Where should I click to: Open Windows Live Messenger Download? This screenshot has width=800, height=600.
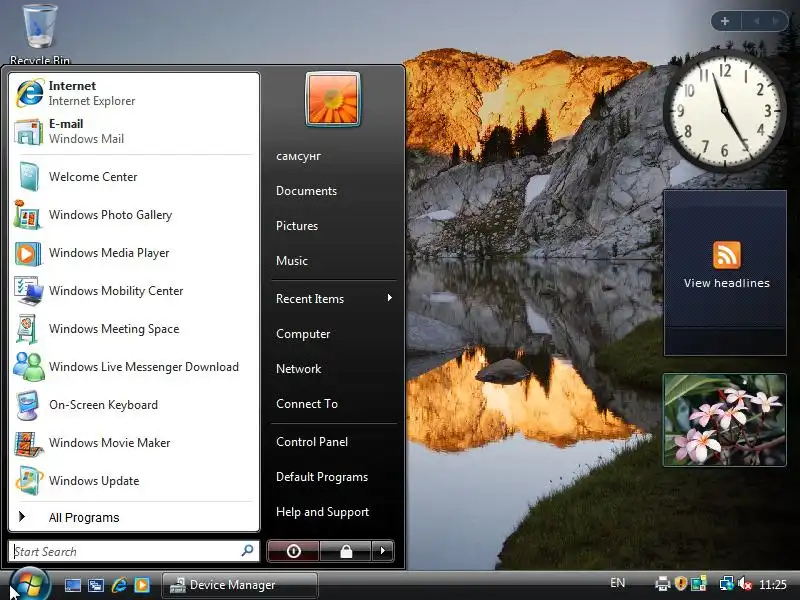[134, 367]
